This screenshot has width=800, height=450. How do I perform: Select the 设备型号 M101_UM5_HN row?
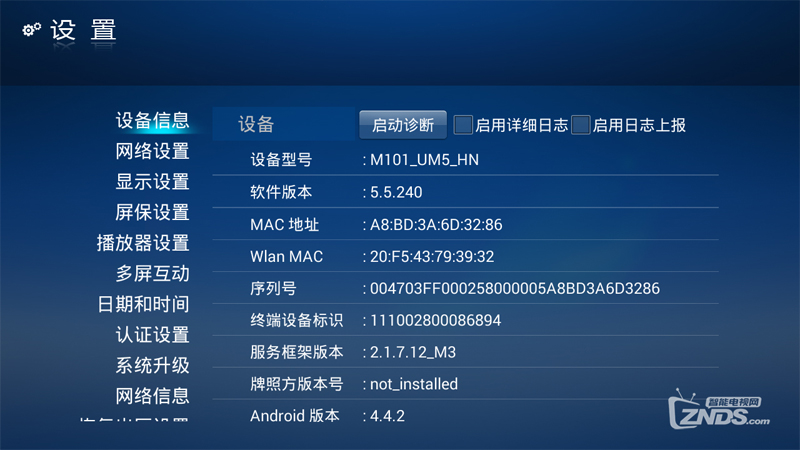[x=465, y=160]
